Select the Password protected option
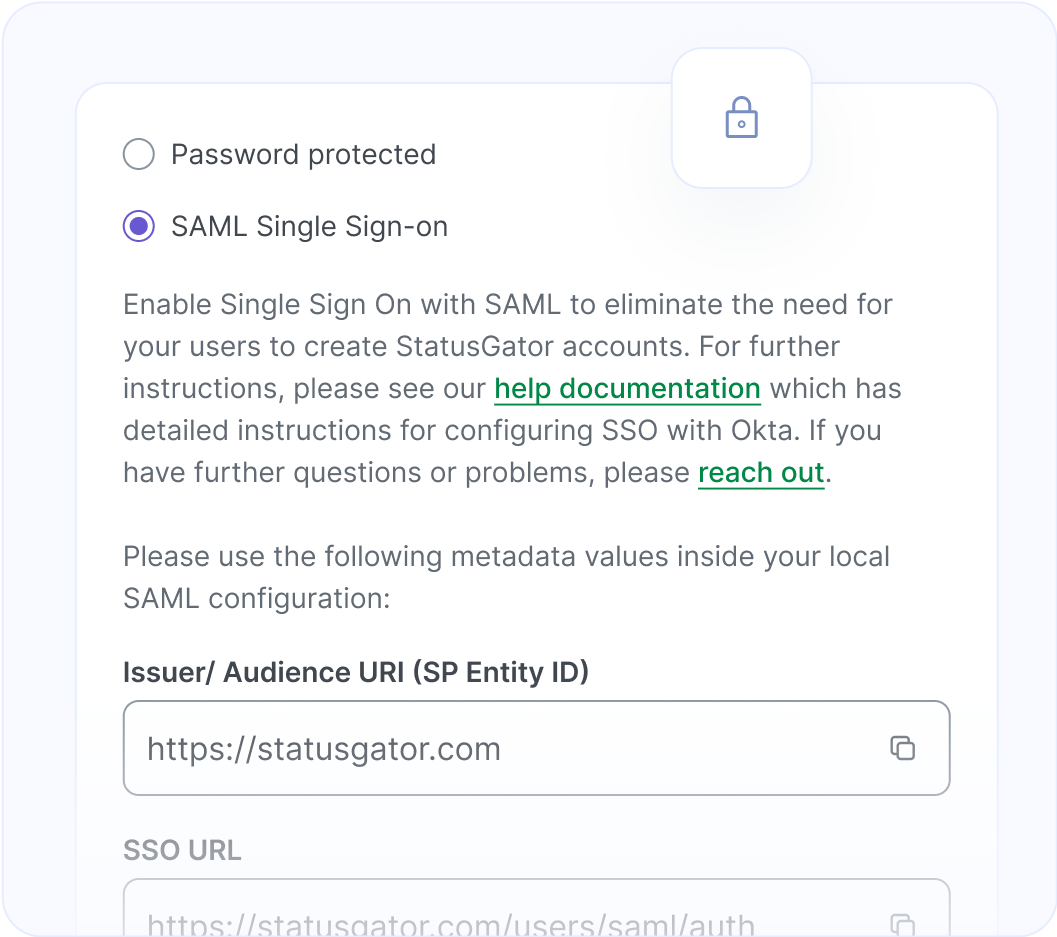This screenshot has width=1057, height=937. coord(138,154)
